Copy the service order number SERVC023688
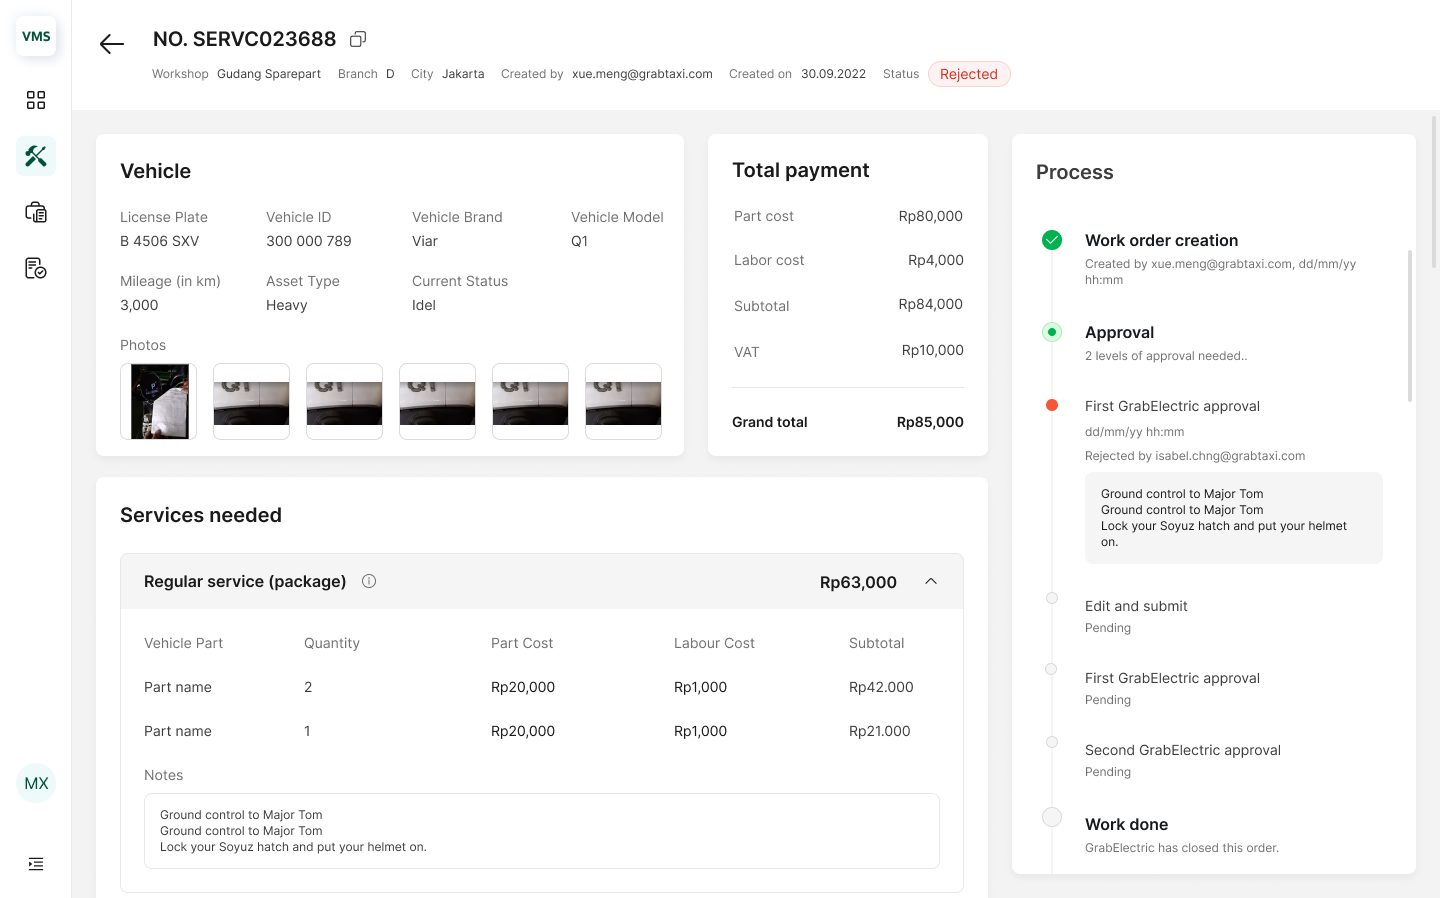The height and width of the screenshot is (898, 1440). pos(358,39)
